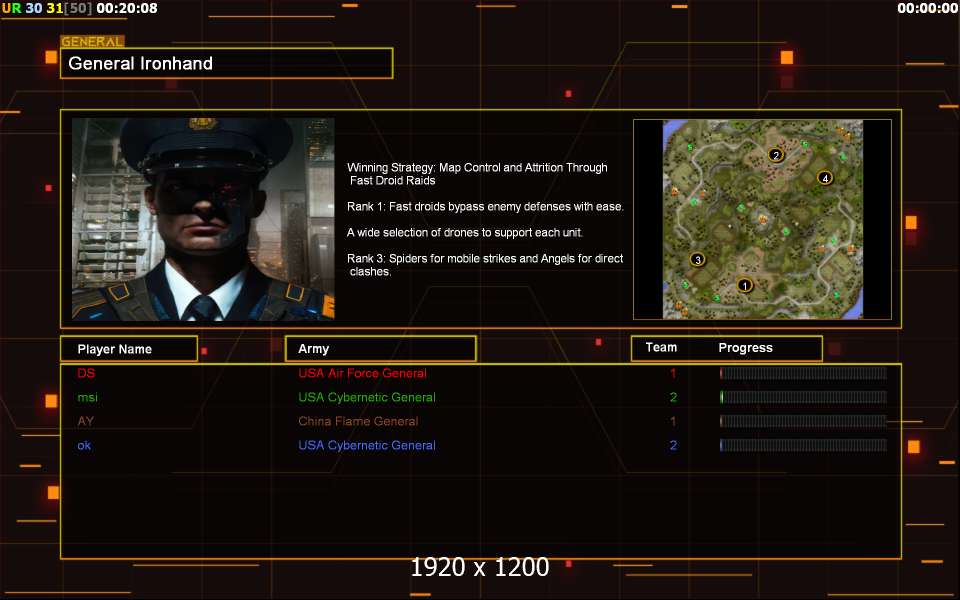Click the wide selection of drones text
The width and height of the screenshot is (960, 600).
pyautogui.click(x=465, y=233)
